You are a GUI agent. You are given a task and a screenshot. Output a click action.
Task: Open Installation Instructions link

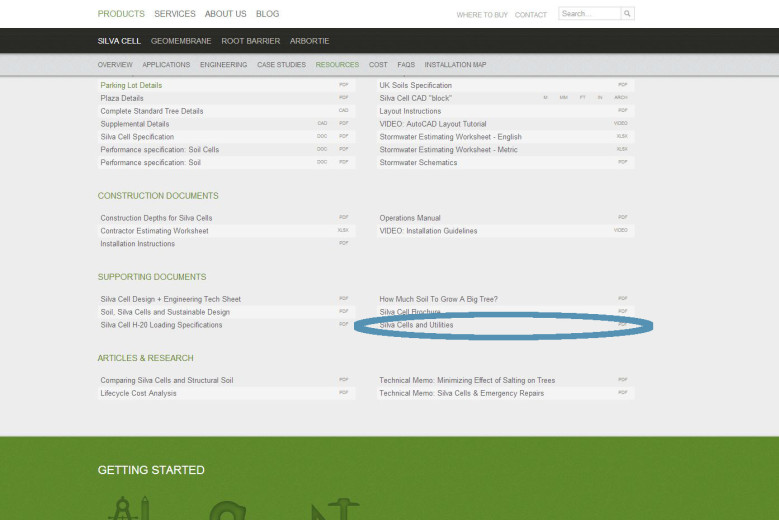click(x=138, y=244)
